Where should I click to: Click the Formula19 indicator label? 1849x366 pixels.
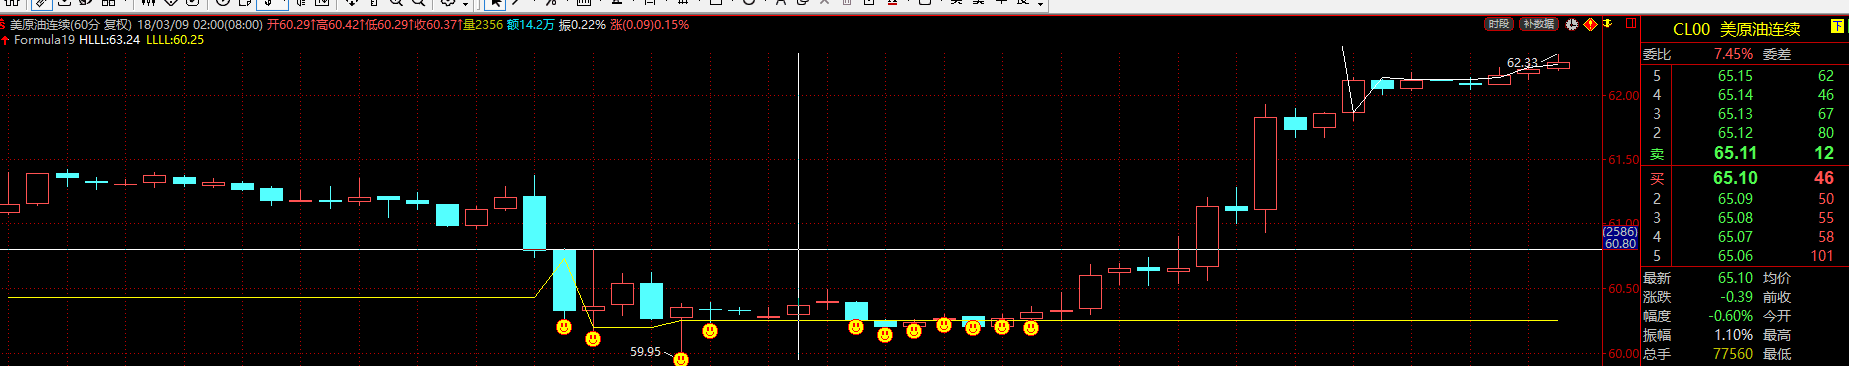(x=44, y=40)
